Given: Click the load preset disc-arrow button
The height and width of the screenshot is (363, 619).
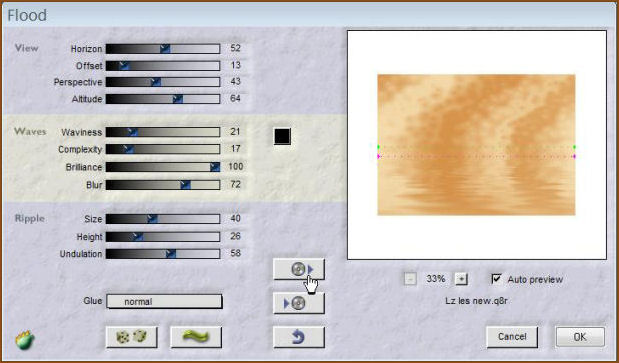Looking at the screenshot, I should tap(299, 269).
